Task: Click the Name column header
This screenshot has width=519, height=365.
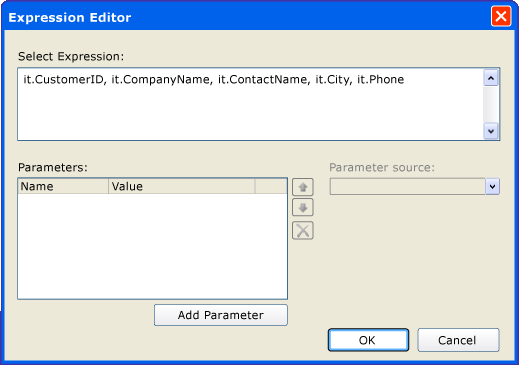Action: coord(63,186)
